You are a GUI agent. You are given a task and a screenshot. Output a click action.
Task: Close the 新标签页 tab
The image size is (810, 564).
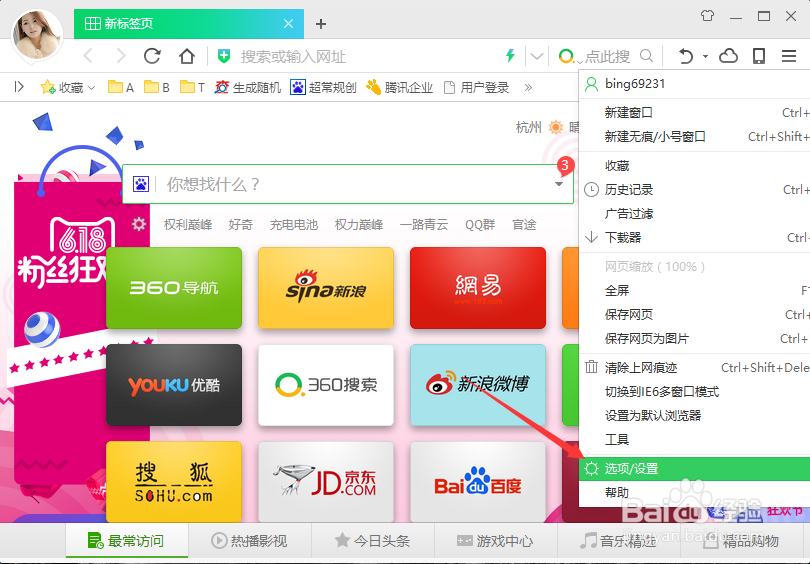(x=289, y=23)
